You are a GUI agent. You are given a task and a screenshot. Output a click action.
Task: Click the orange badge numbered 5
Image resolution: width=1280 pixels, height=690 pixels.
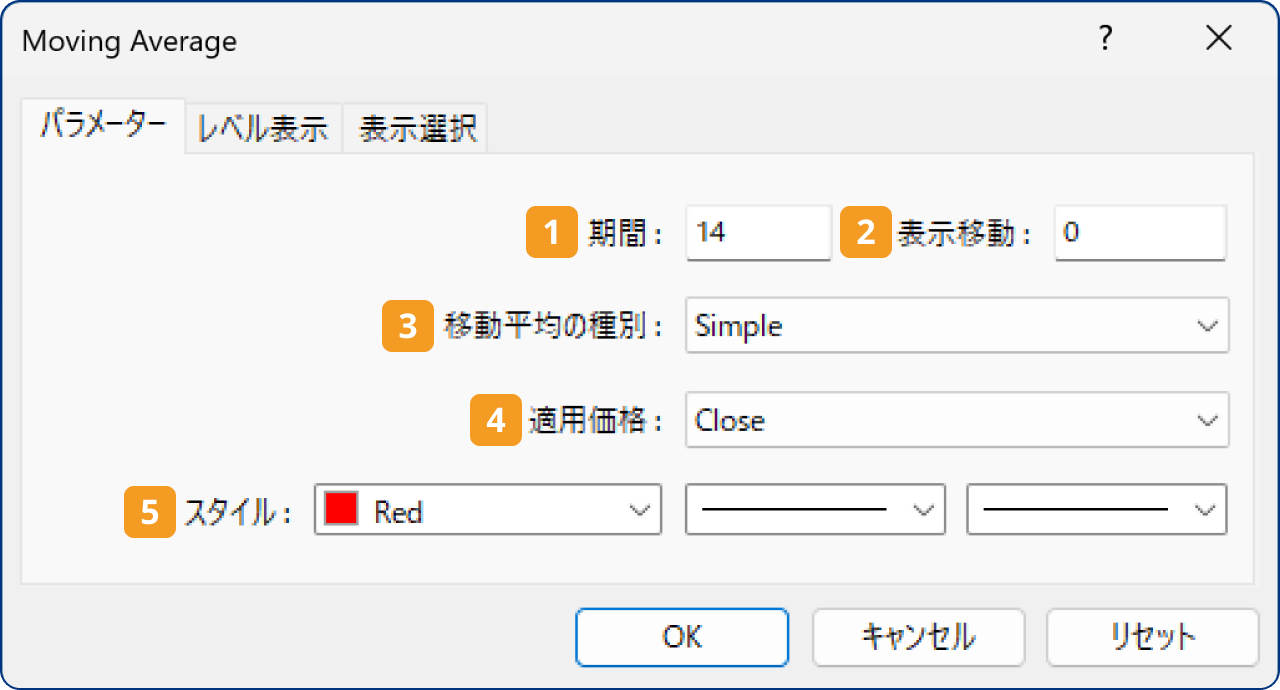148,510
